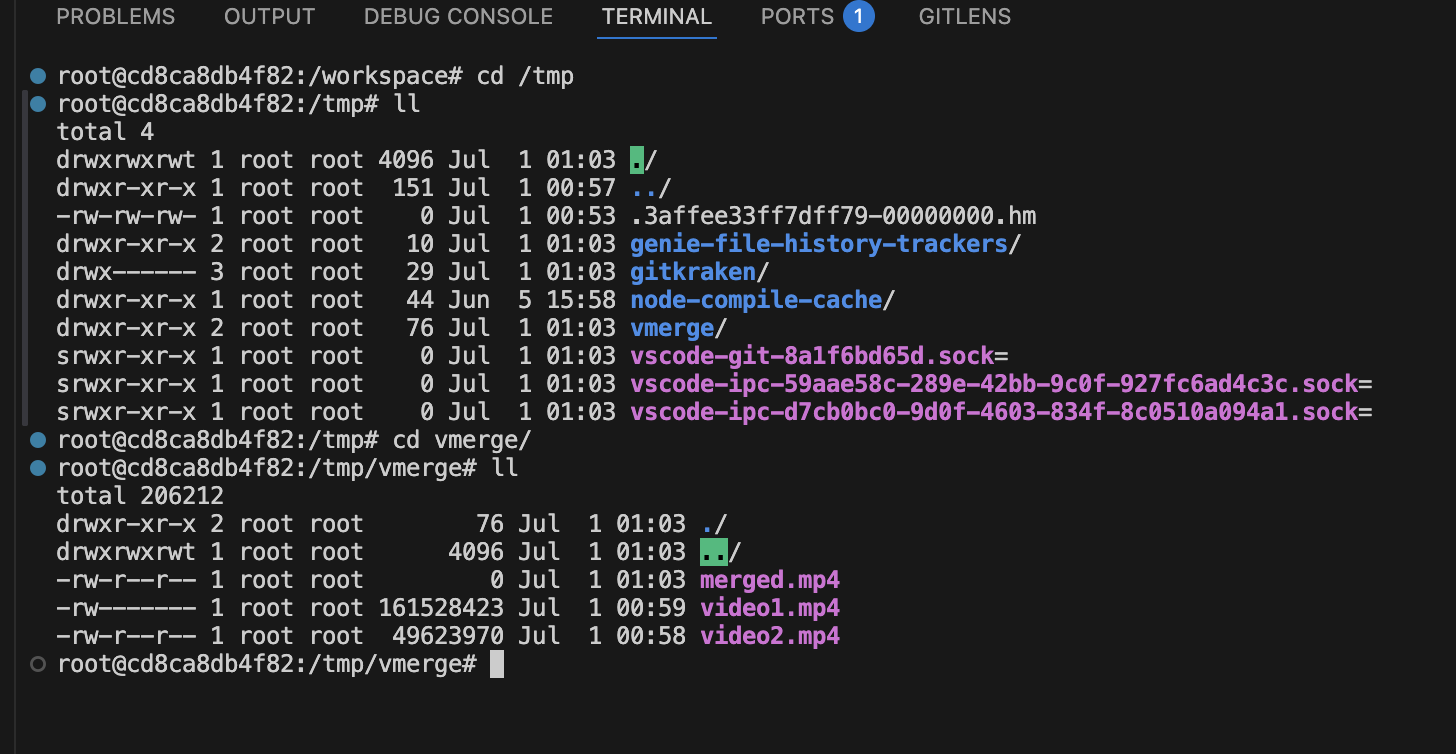The width and height of the screenshot is (1456, 754).
Task: Click command marker beside '/tmp# ll'
Action: (x=38, y=104)
